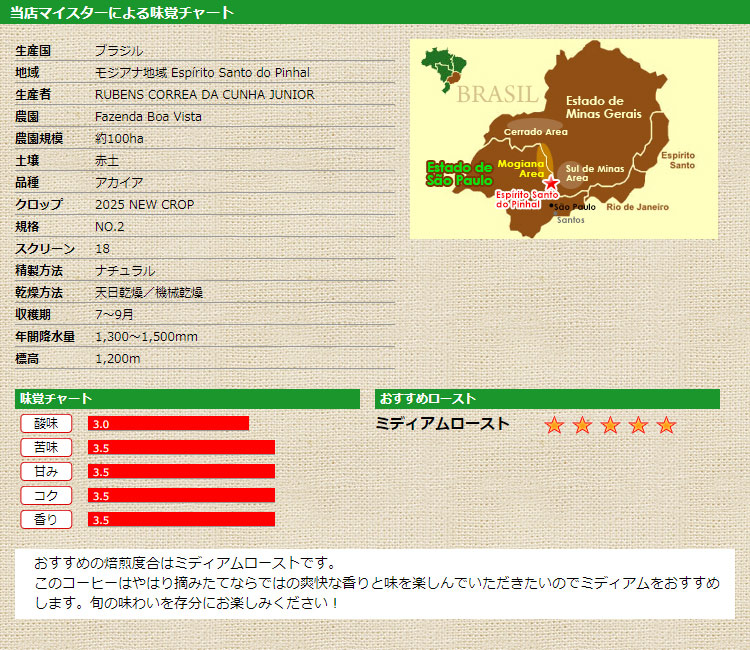Click the fifth orange roast rating star
This screenshot has width=750, height=650.
pos(666,425)
